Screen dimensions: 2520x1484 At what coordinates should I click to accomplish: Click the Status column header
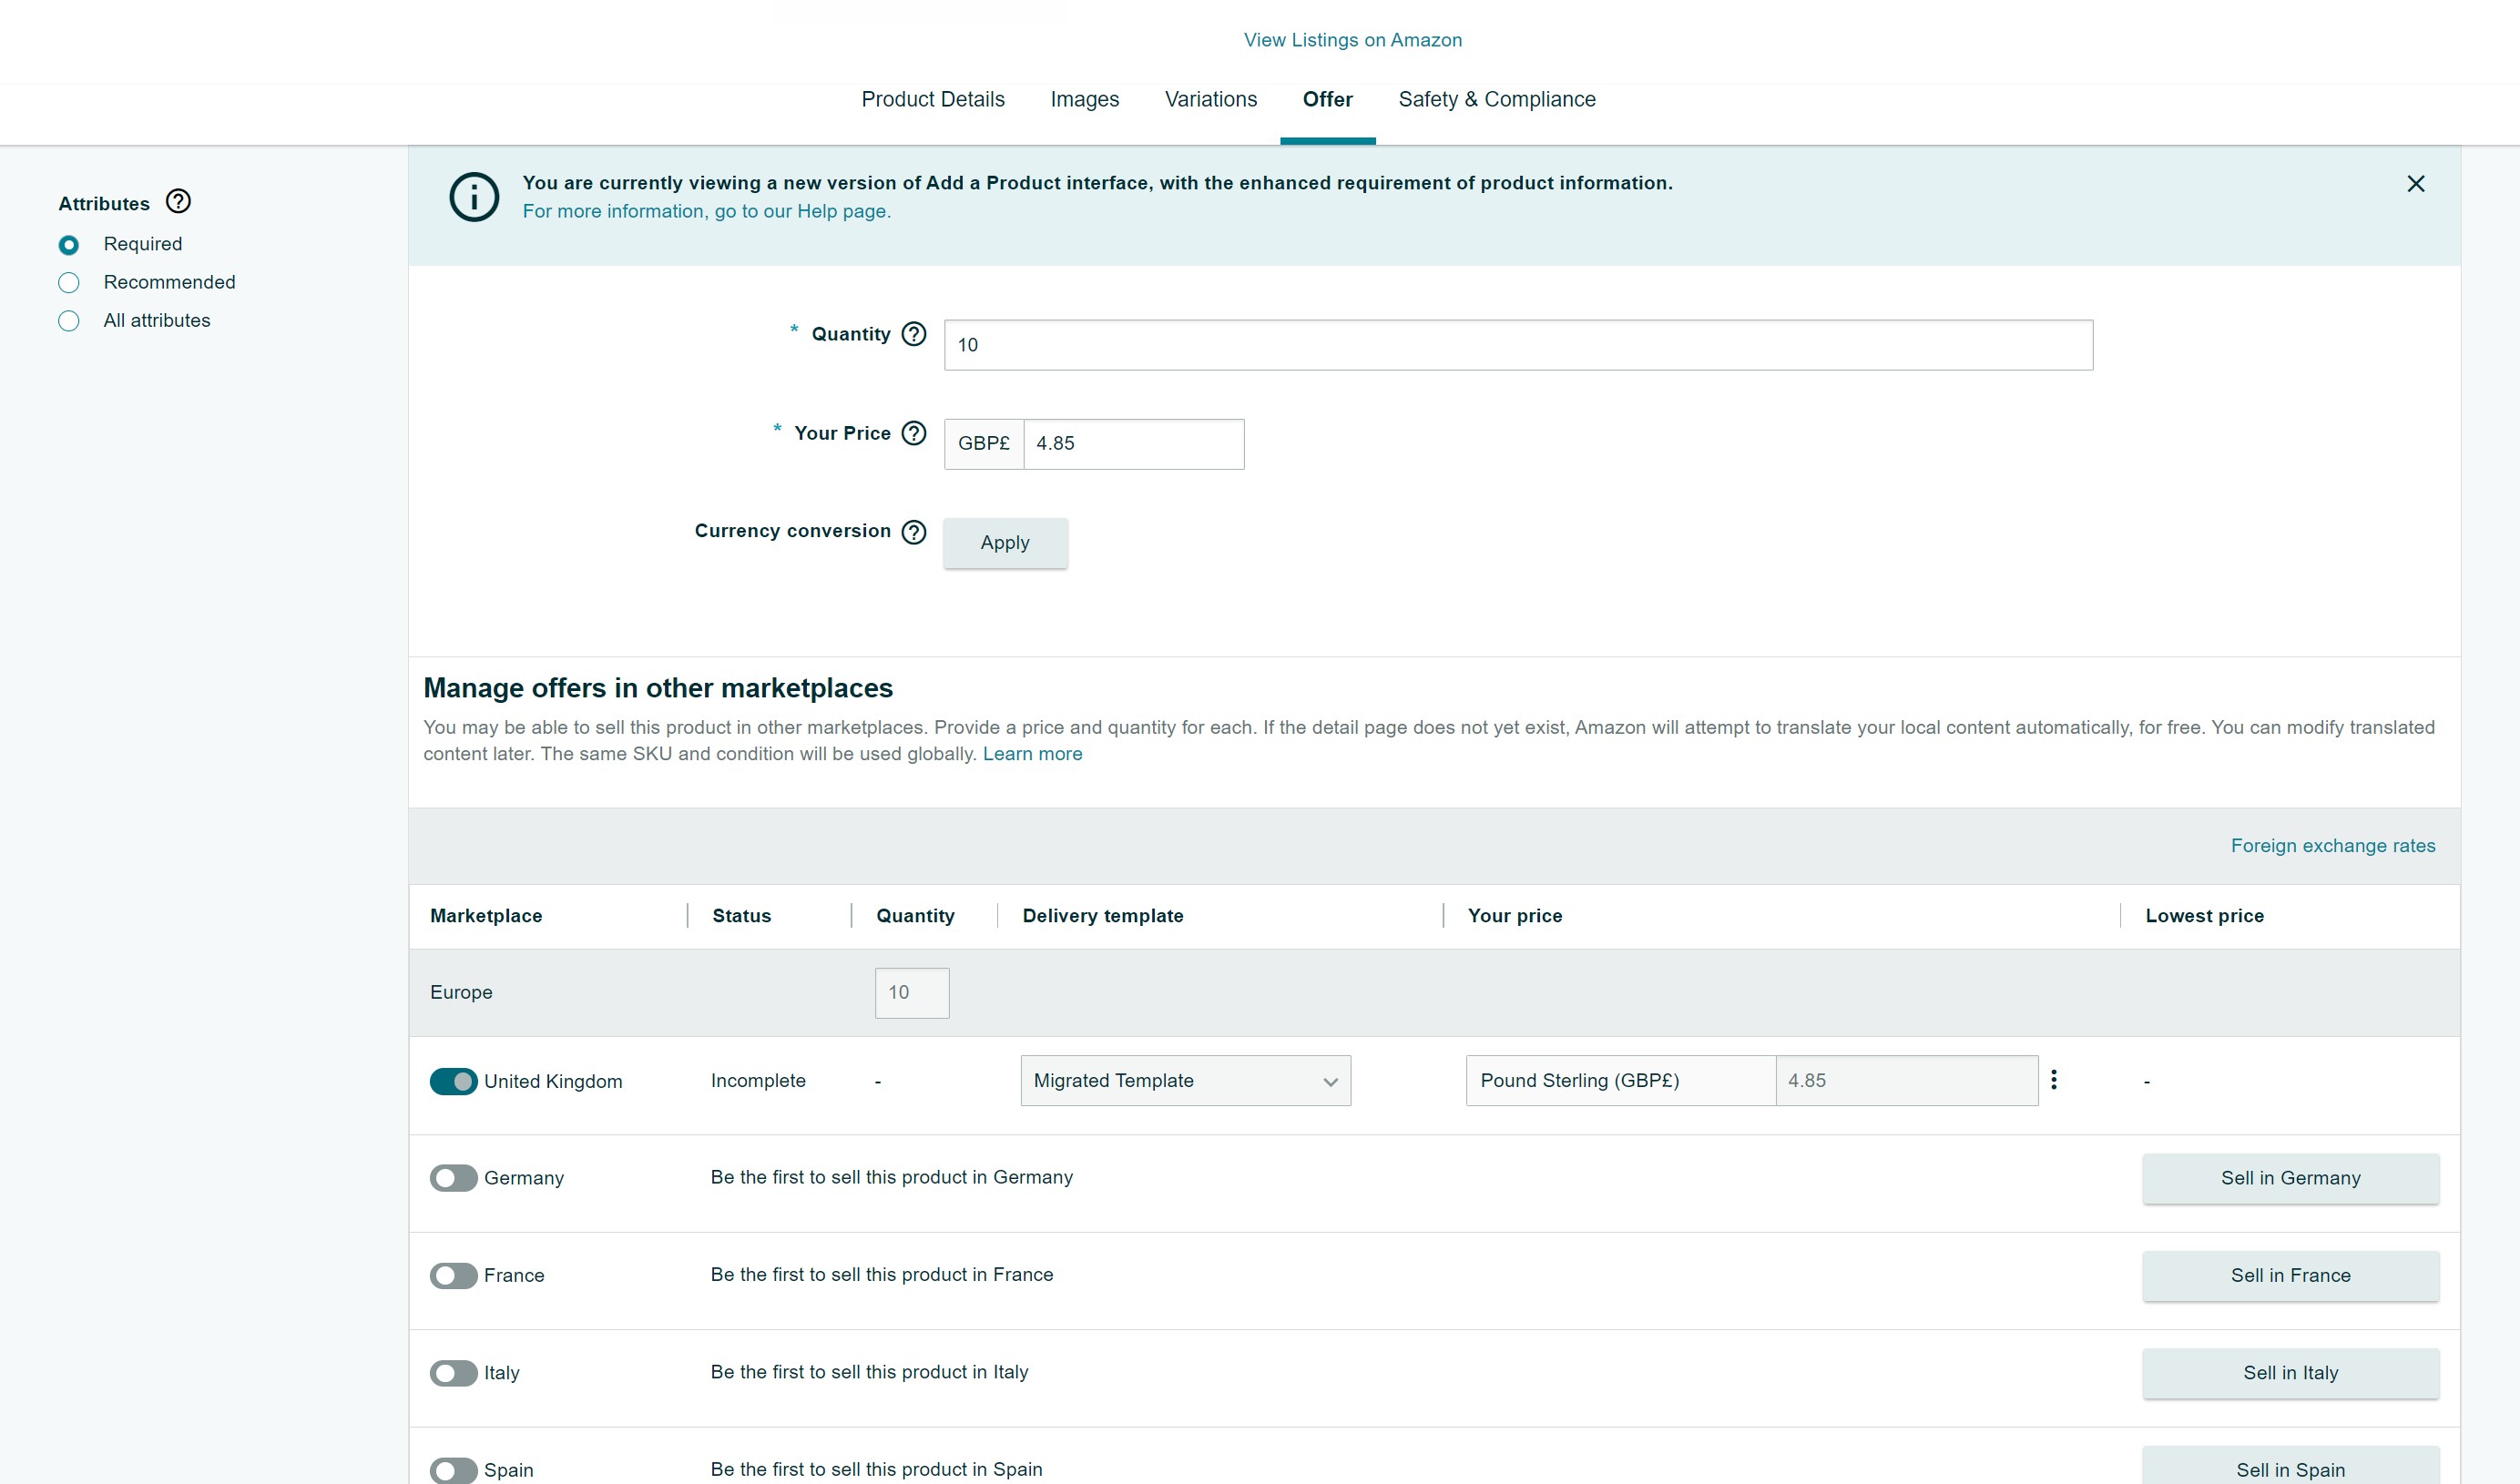pos(742,916)
